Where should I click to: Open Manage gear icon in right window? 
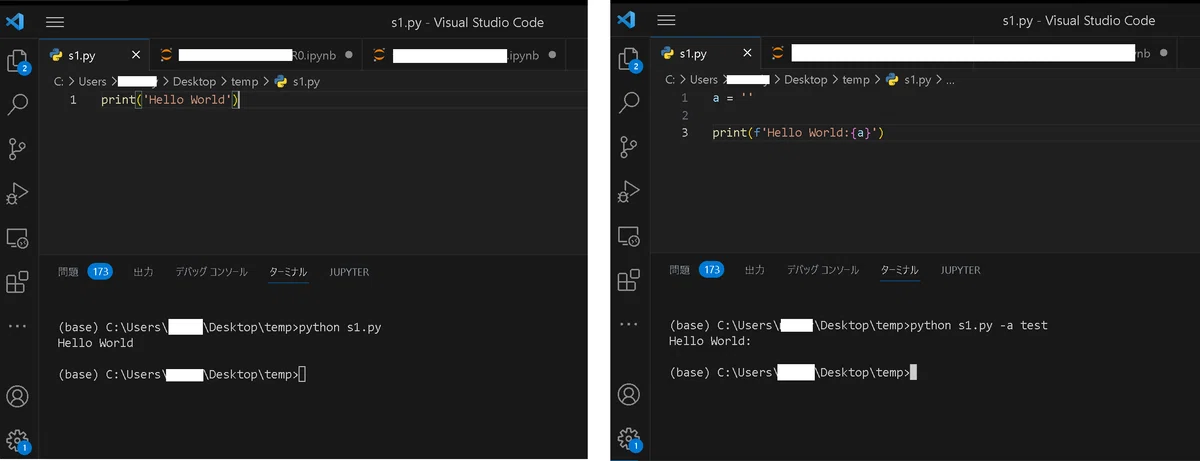point(630,438)
